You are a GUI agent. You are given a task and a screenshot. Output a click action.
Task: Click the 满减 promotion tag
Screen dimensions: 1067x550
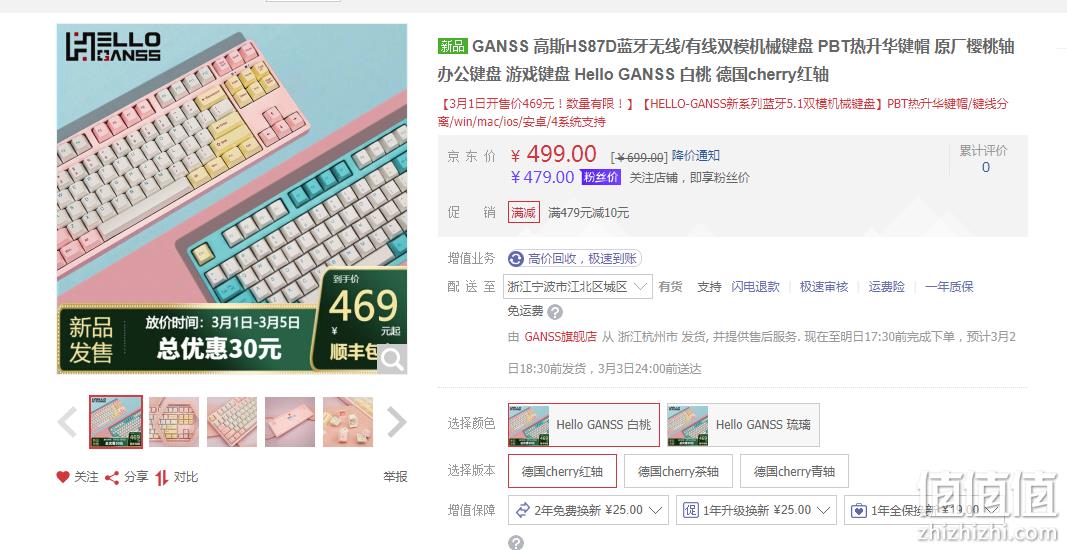523,212
